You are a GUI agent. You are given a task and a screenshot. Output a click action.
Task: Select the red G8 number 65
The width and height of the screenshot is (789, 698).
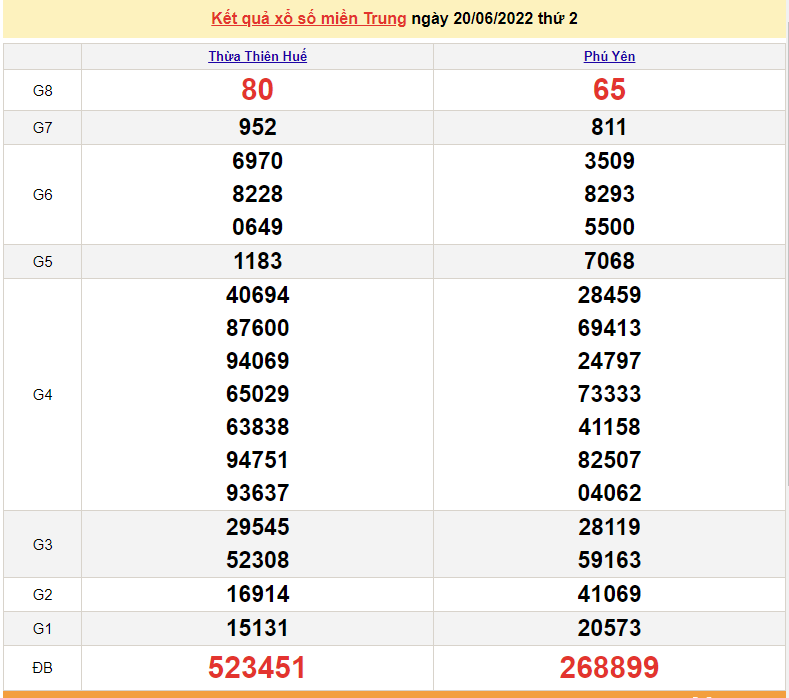(609, 90)
